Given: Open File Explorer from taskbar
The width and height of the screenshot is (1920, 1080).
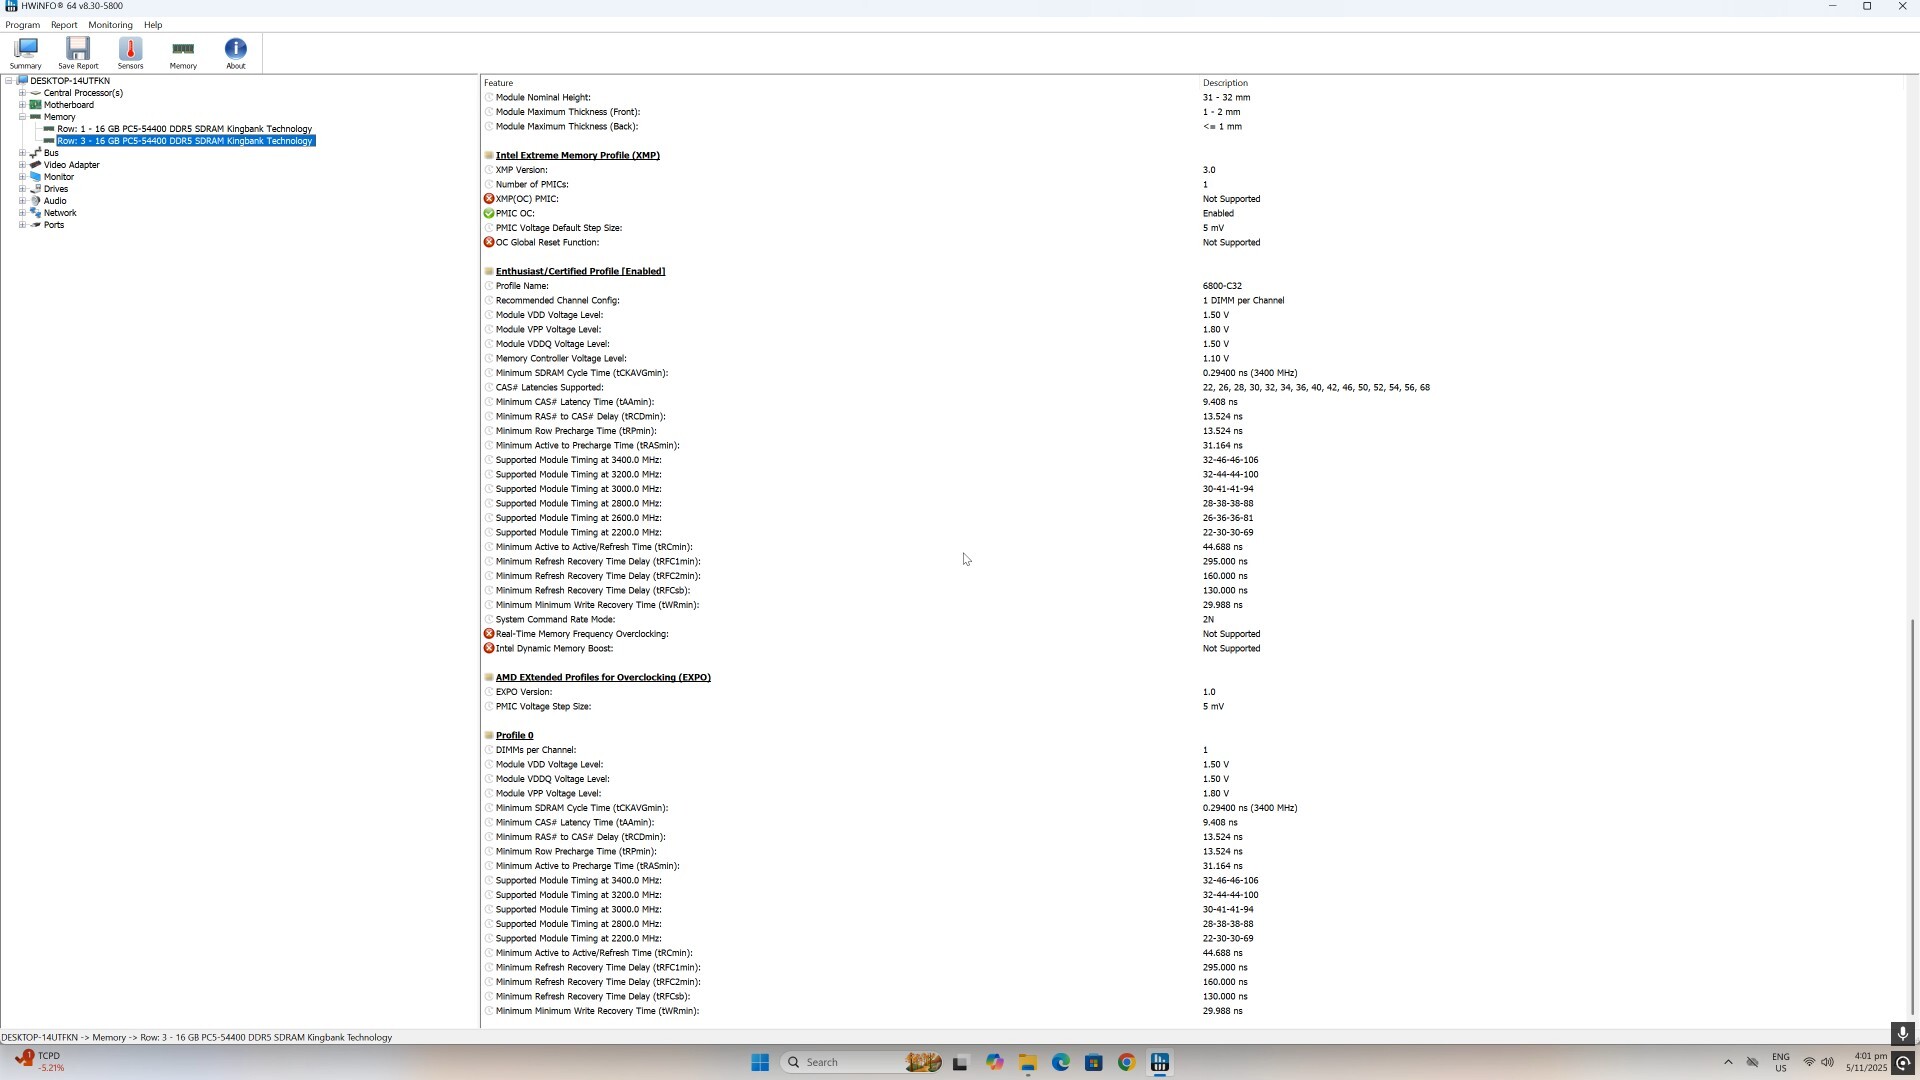Looking at the screenshot, I should click(1028, 1063).
